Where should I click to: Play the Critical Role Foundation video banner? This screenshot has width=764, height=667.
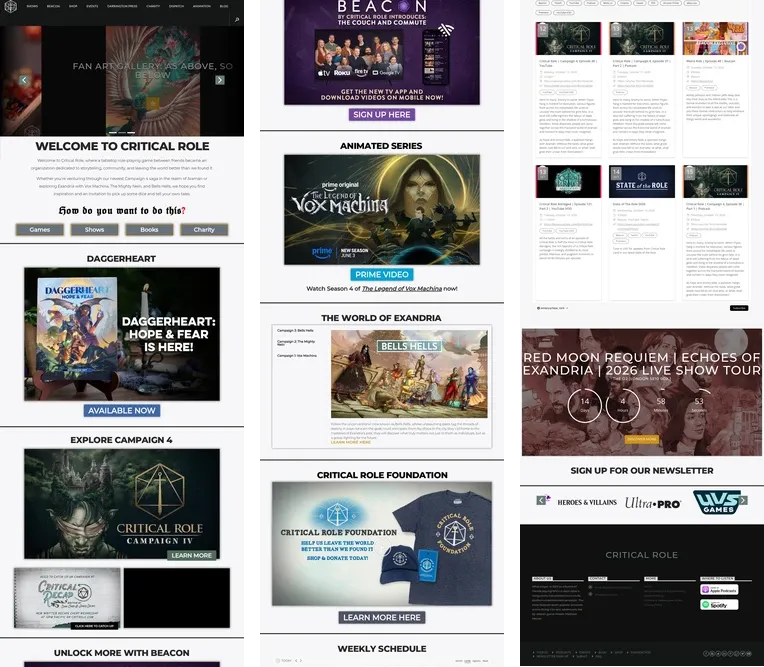[382, 544]
